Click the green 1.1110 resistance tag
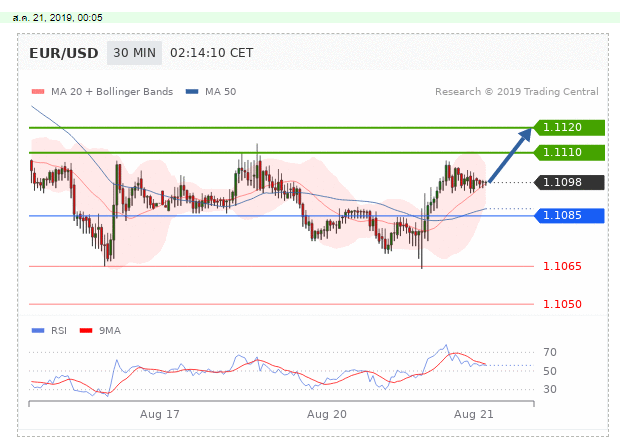 point(569,152)
